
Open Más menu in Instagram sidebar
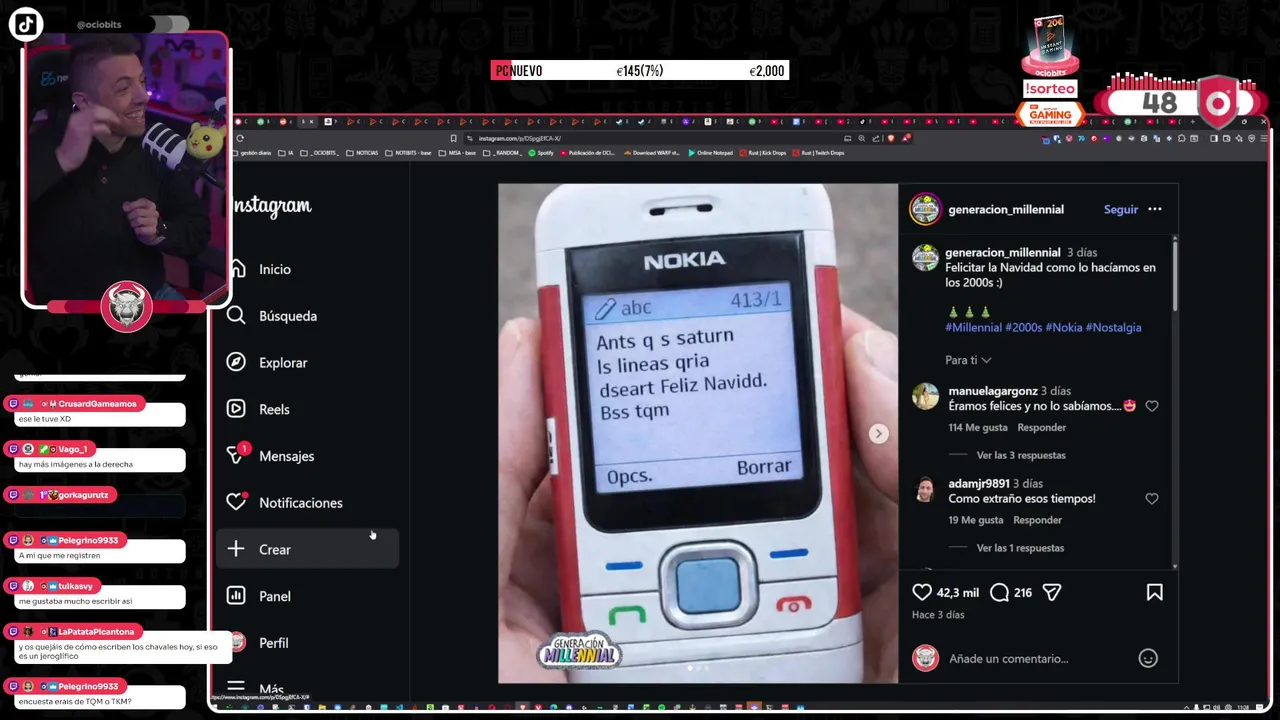click(x=259, y=688)
